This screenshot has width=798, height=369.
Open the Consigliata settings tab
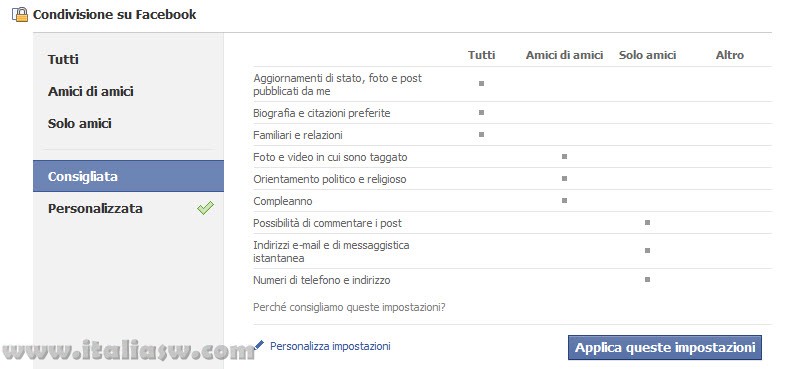[128, 176]
